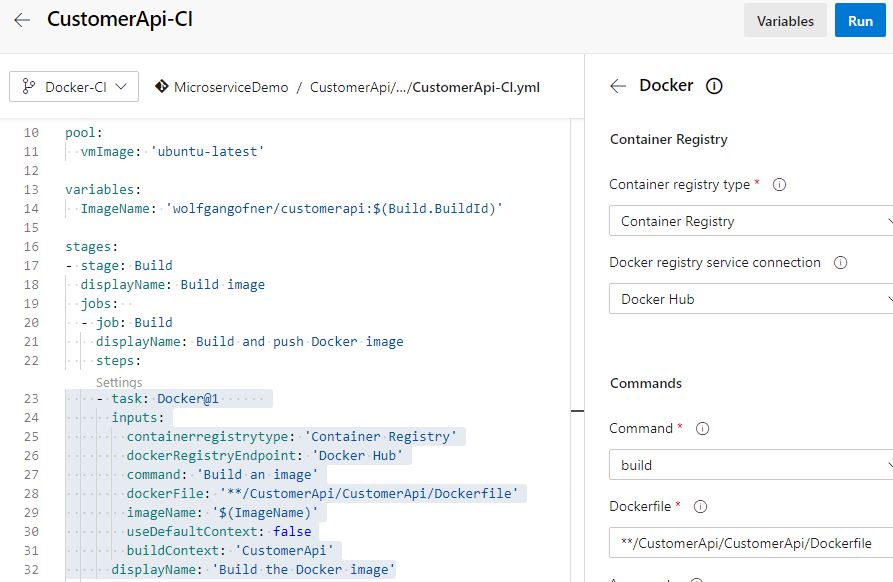Click the repository icon before MicroserviceDemo breadcrumb
Screen dimensions: 893x582
[160, 87]
